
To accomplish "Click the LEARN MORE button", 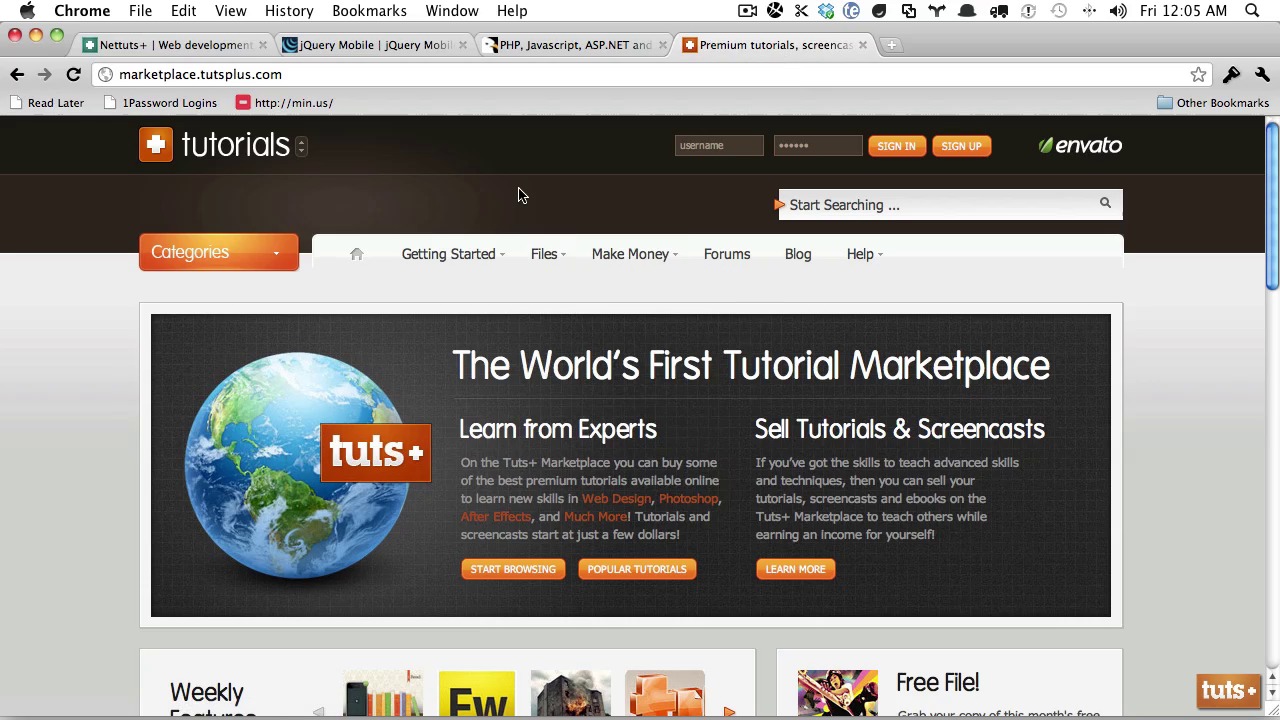I will click(x=795, y=569).
